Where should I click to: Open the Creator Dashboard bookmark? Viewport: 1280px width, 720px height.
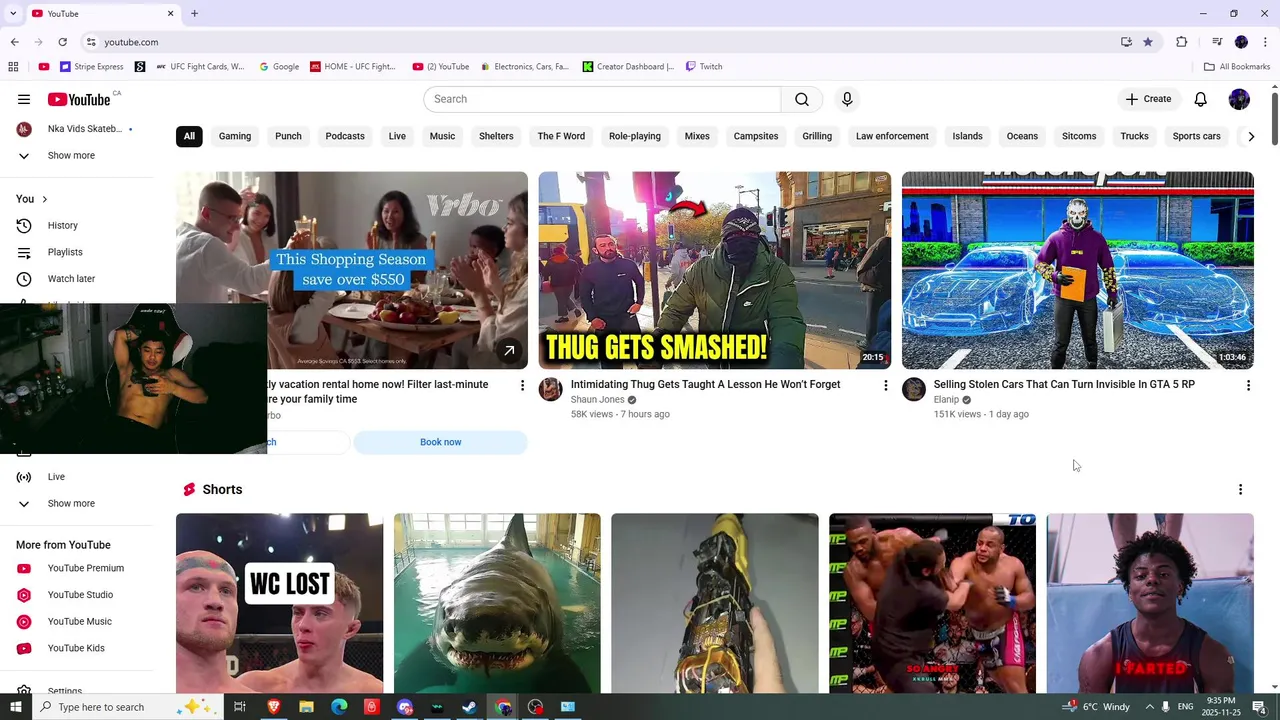(x=629, y=67)
